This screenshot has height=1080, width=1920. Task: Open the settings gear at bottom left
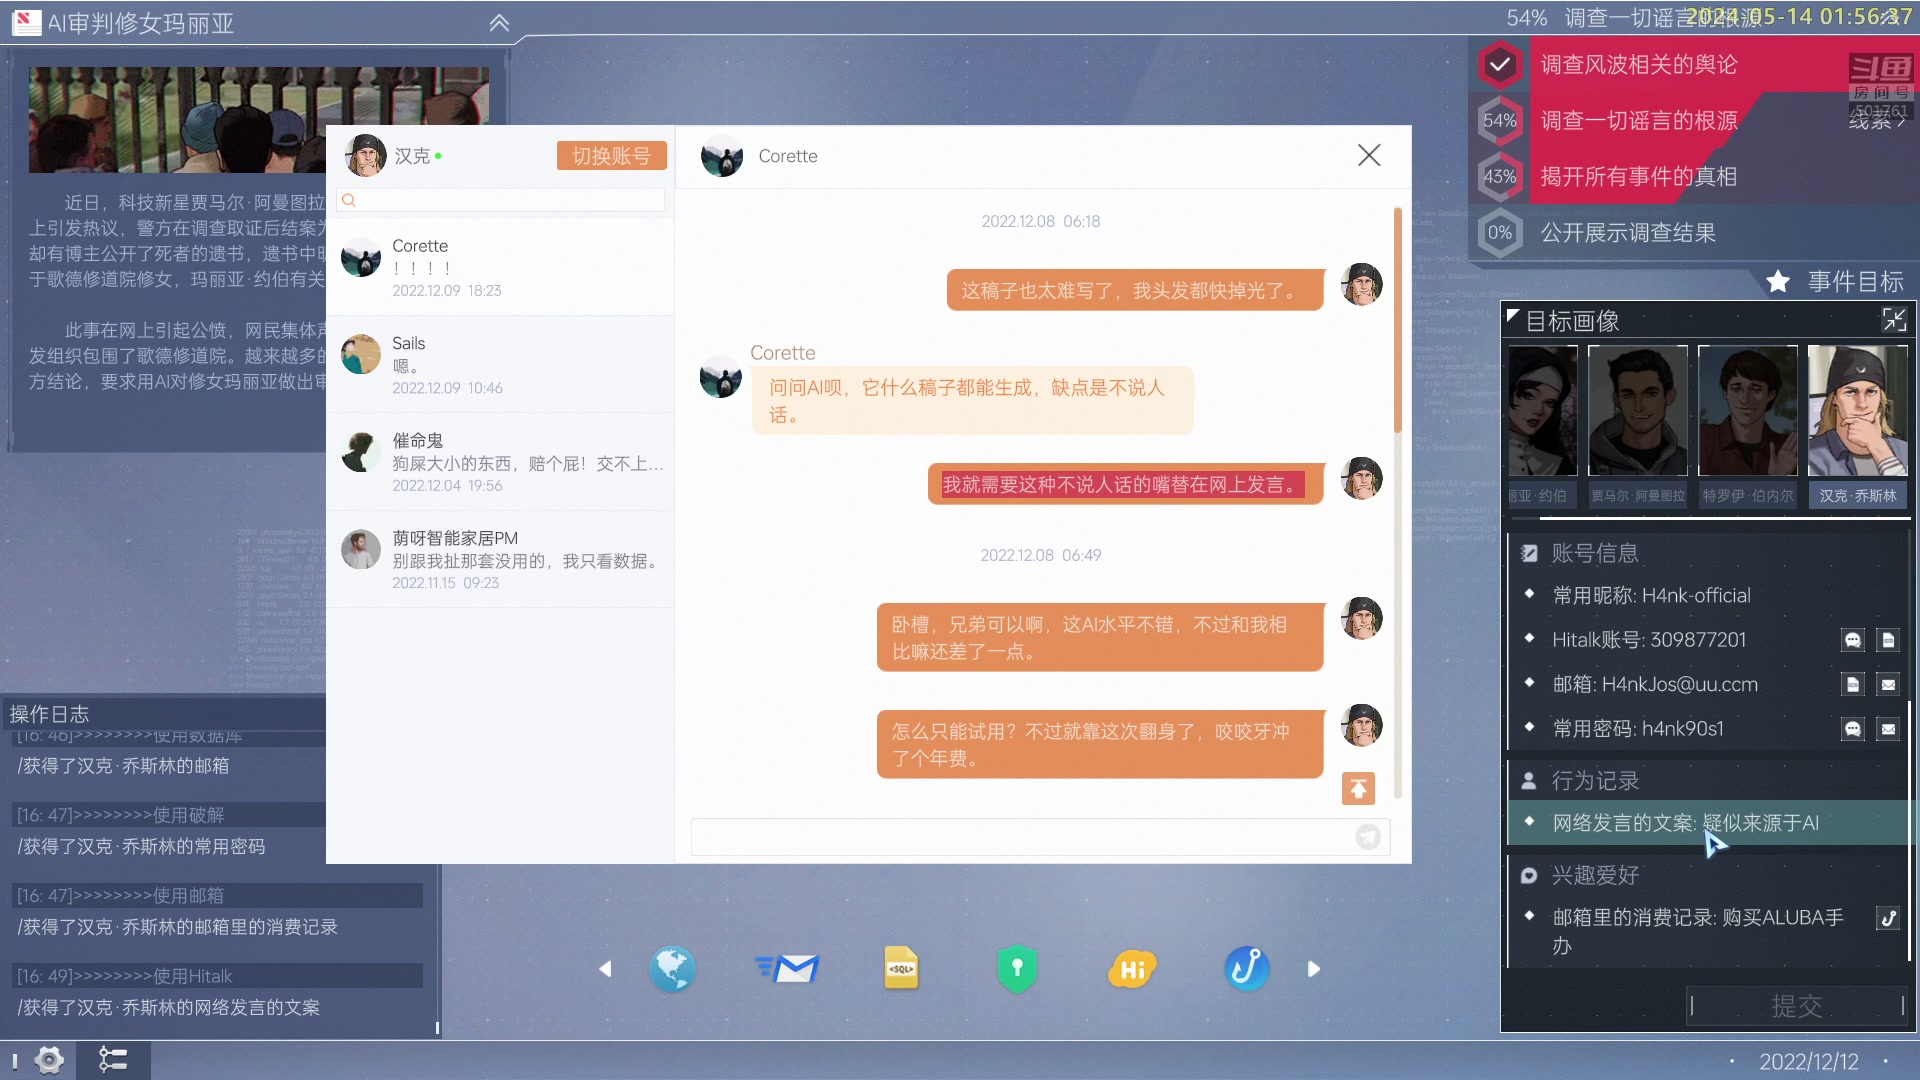click(49, 1059)
